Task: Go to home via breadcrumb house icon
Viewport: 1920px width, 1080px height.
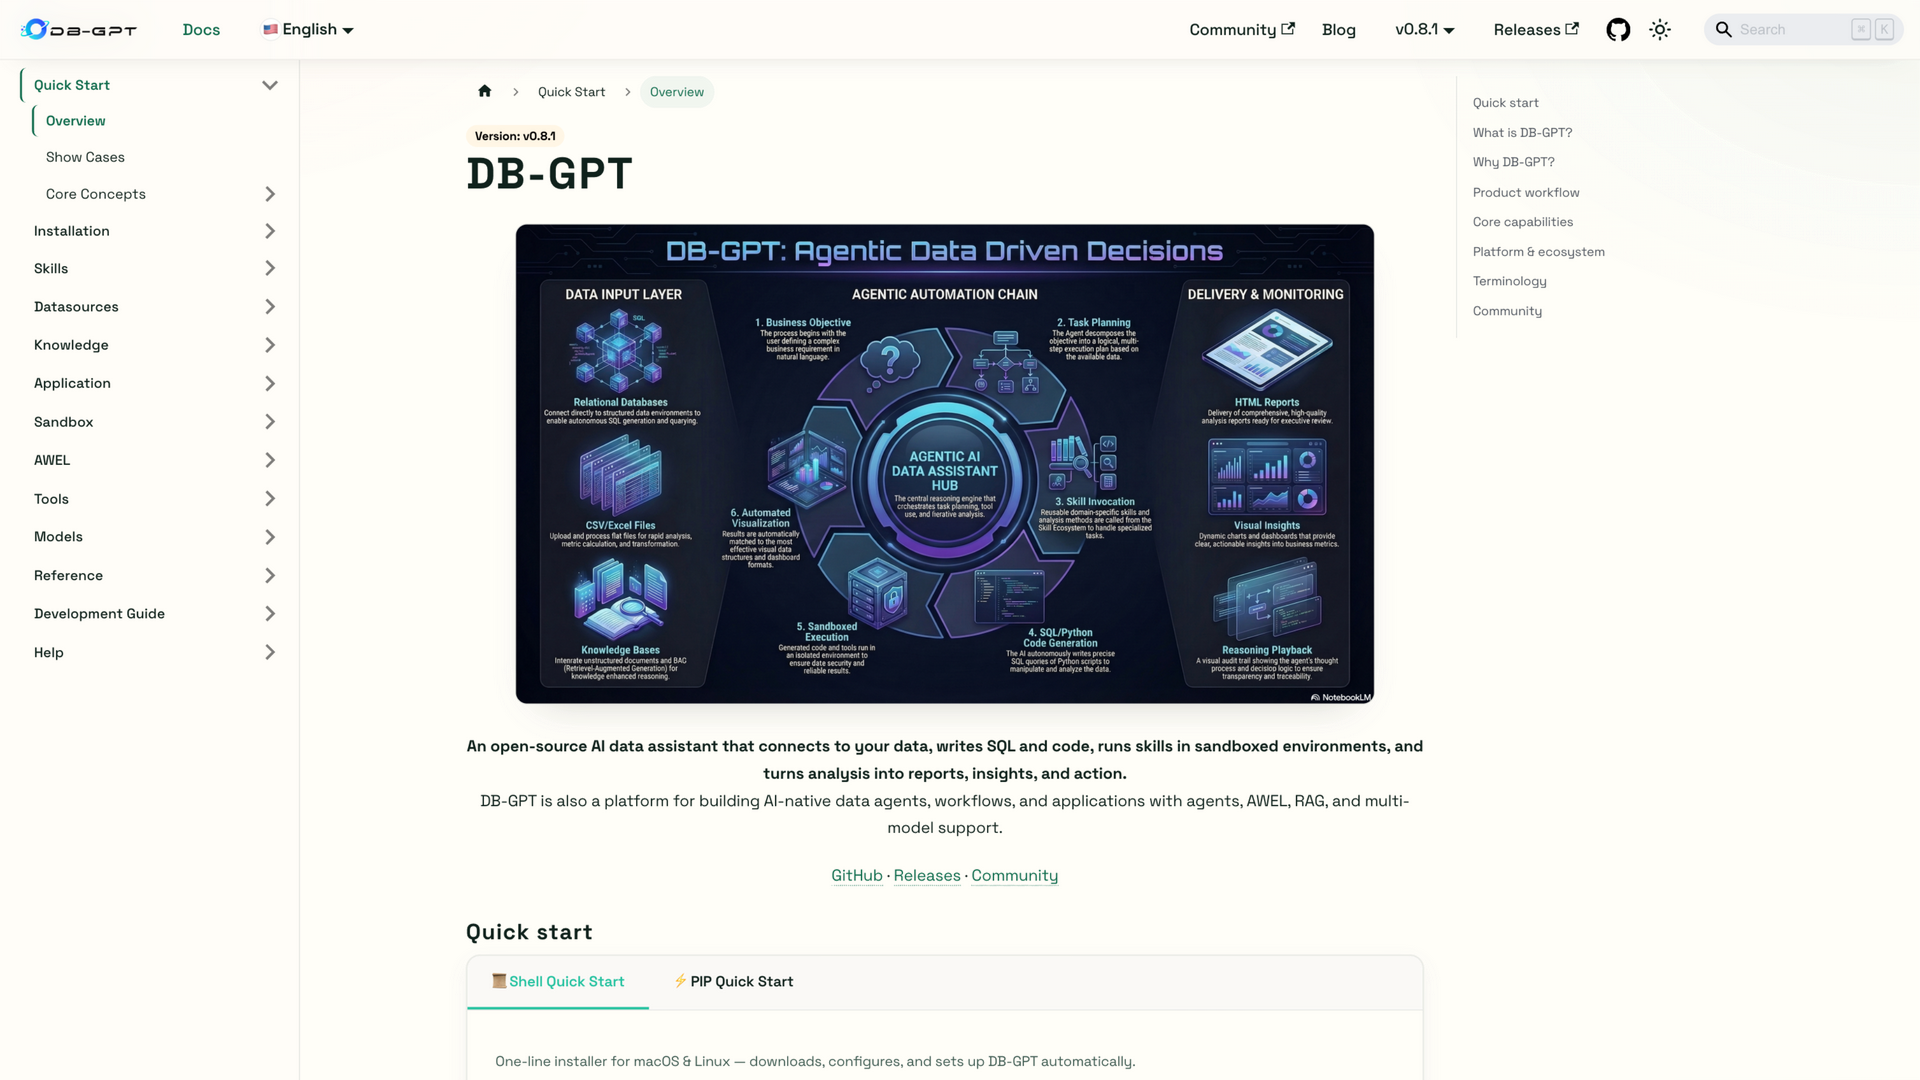Action: coord(485,91)
